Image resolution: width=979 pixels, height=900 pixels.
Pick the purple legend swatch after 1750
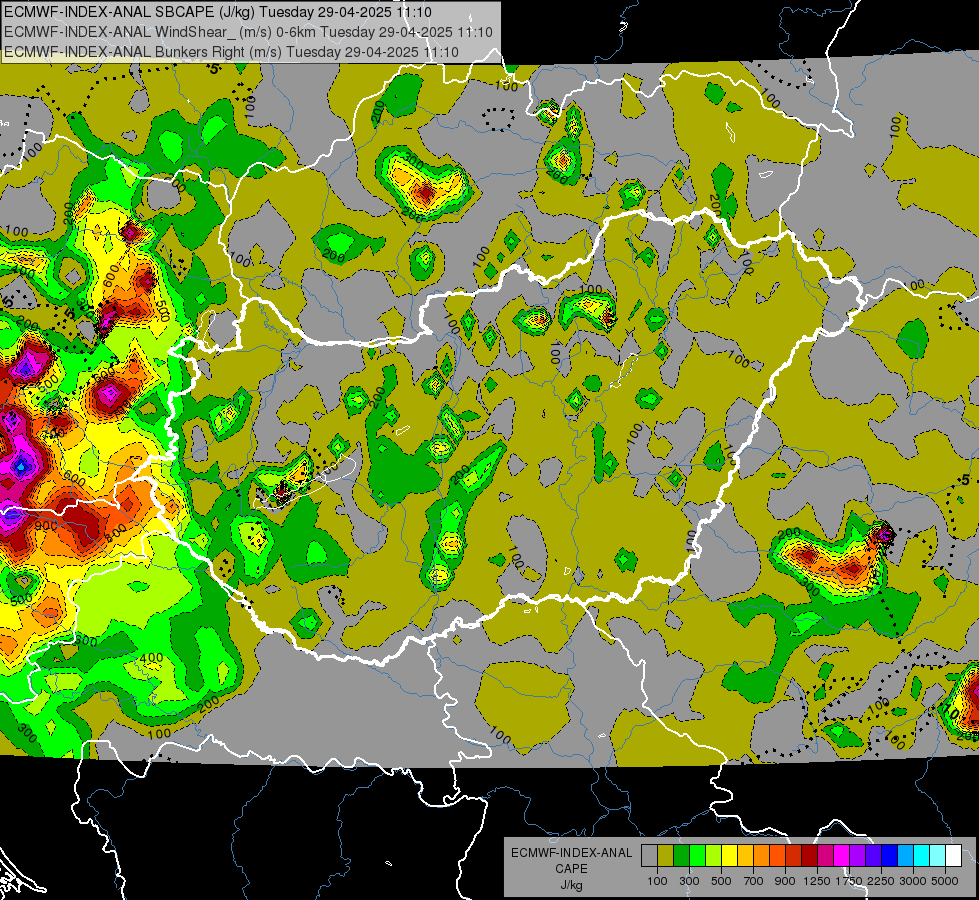coord(858,856)
